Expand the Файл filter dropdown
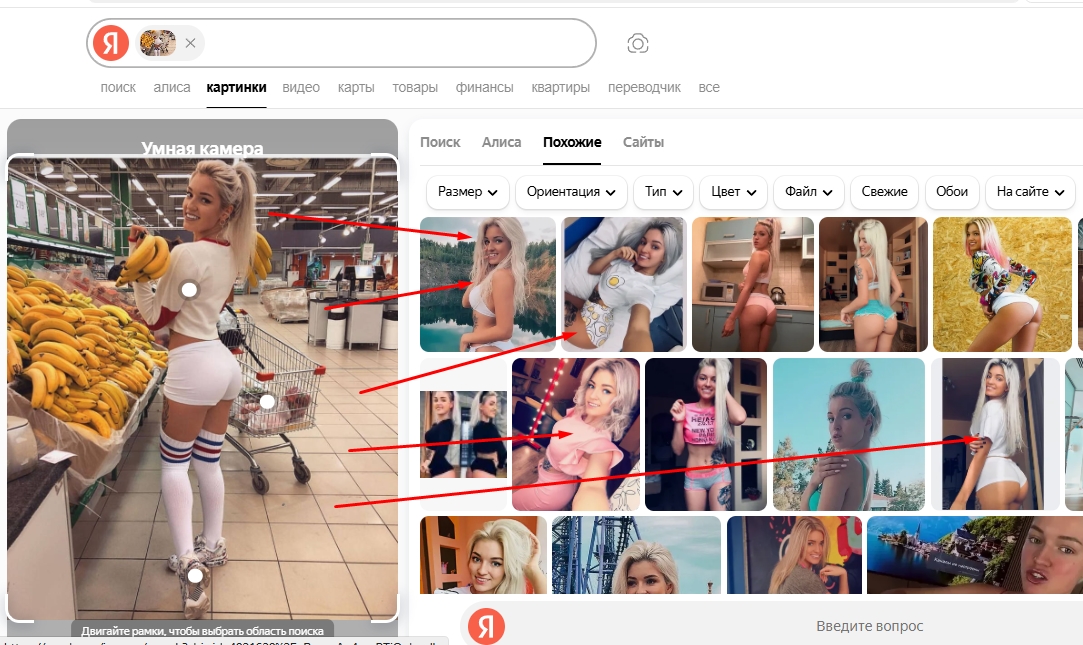This screenshot has width=1083, height=645. click(x=809, y=192)
